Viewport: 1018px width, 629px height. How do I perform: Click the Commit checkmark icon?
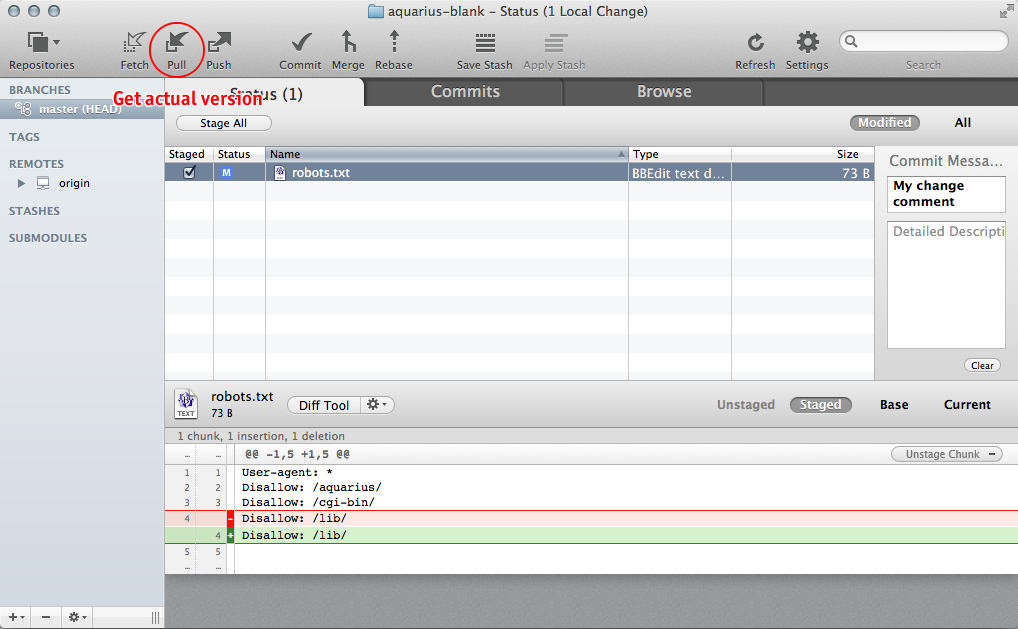pyautogui.click(x=300, y=43)
